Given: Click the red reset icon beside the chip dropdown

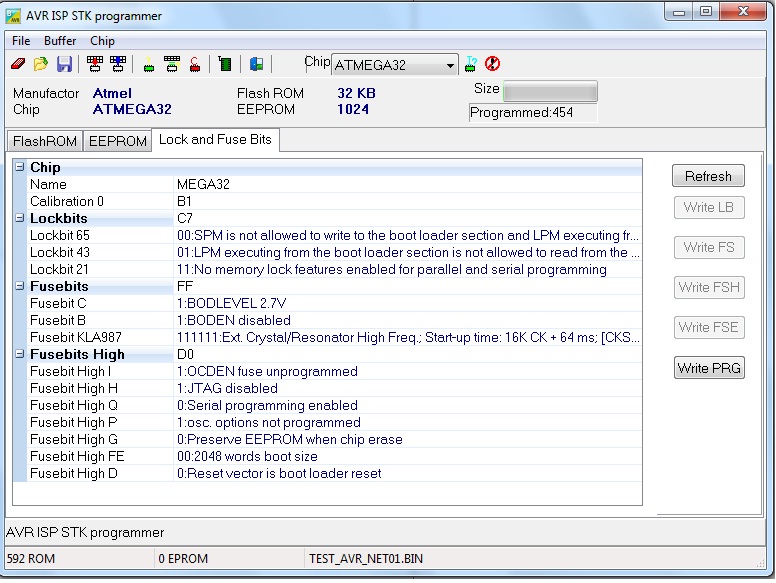Looking at the screenshot, I should tap(492, 64).
